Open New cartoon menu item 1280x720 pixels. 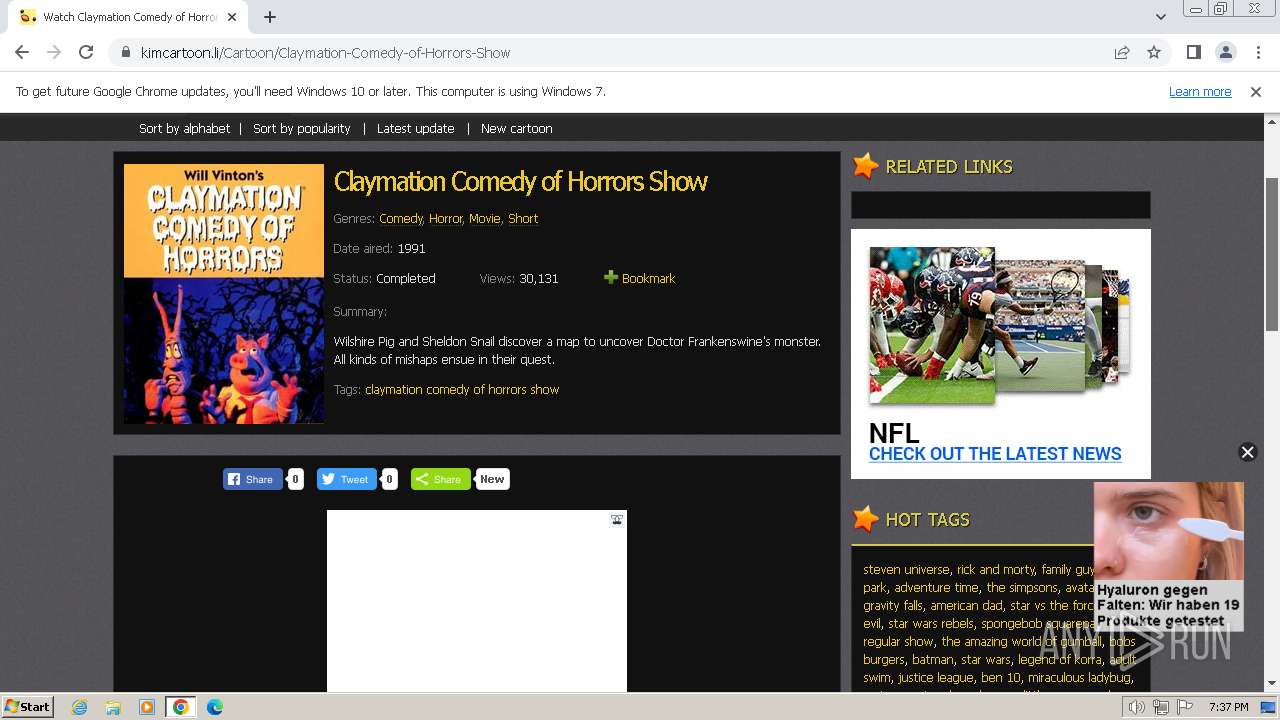point(516,128)
